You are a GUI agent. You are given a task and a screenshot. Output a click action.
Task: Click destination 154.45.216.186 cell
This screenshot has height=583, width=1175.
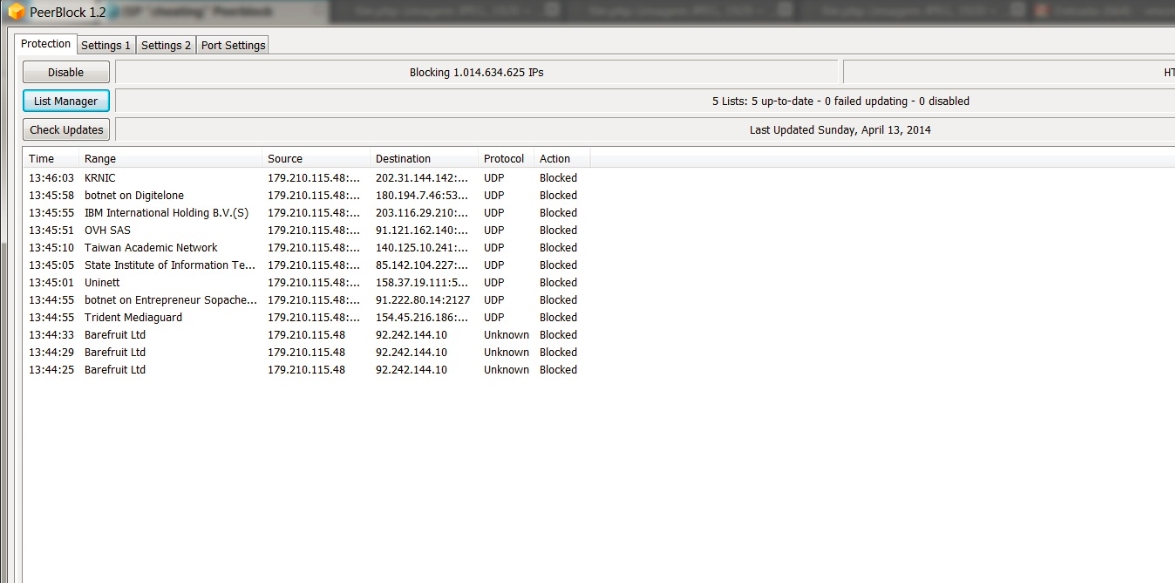coord(422,317)
